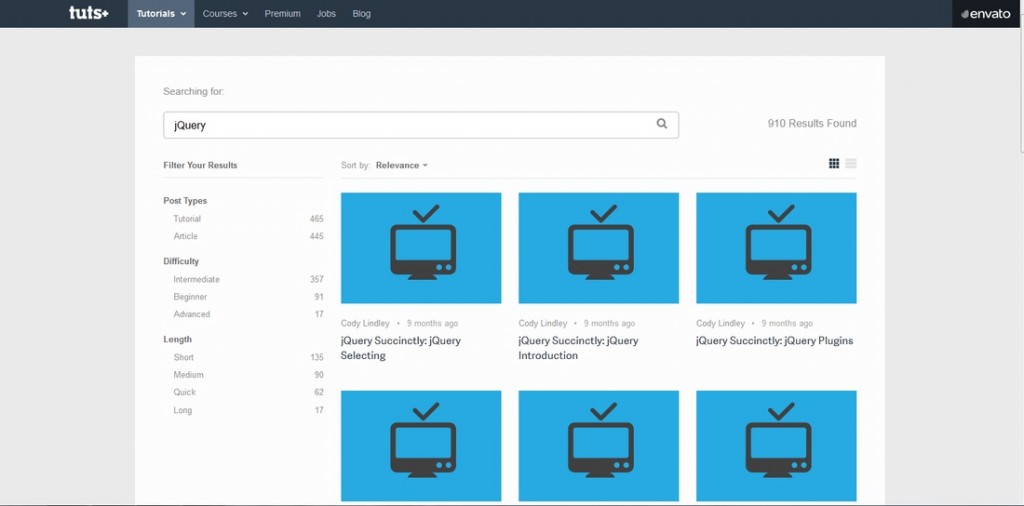Click the 'Difficulty' heading
Screen dimensions: 1024x506
tap(181, 261)
